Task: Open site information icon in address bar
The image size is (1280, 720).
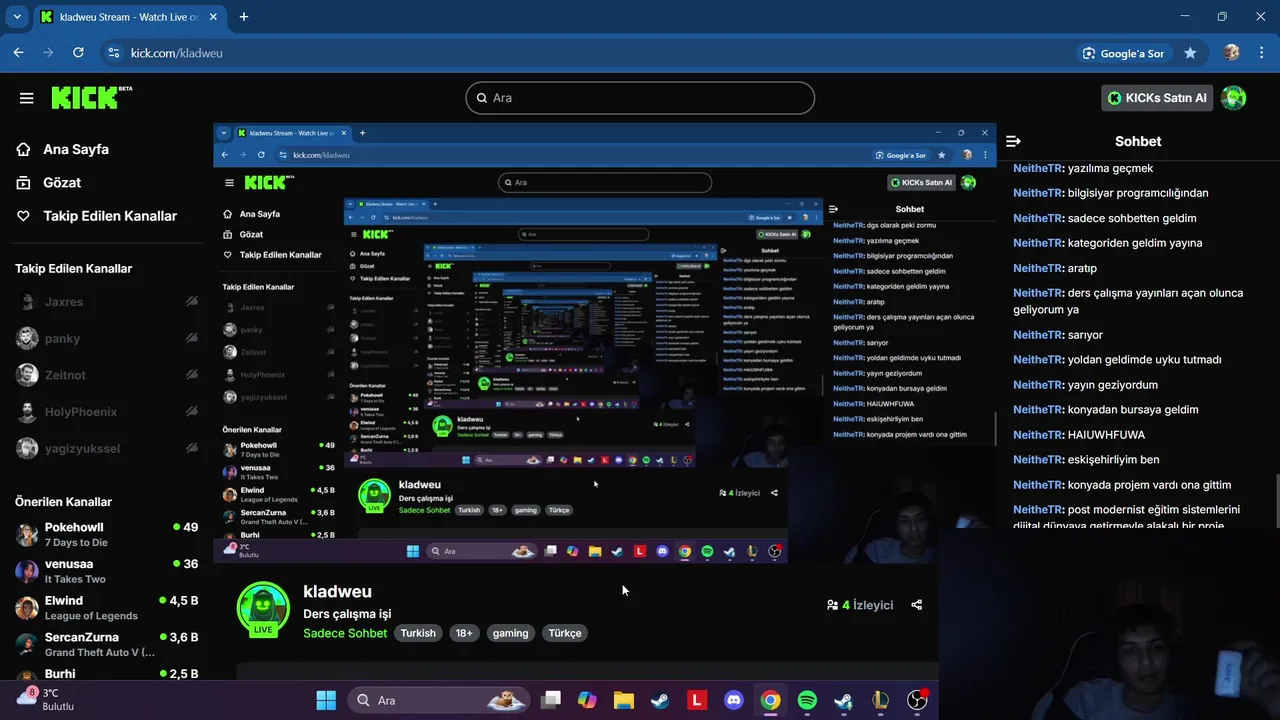Action: [114, 53]
